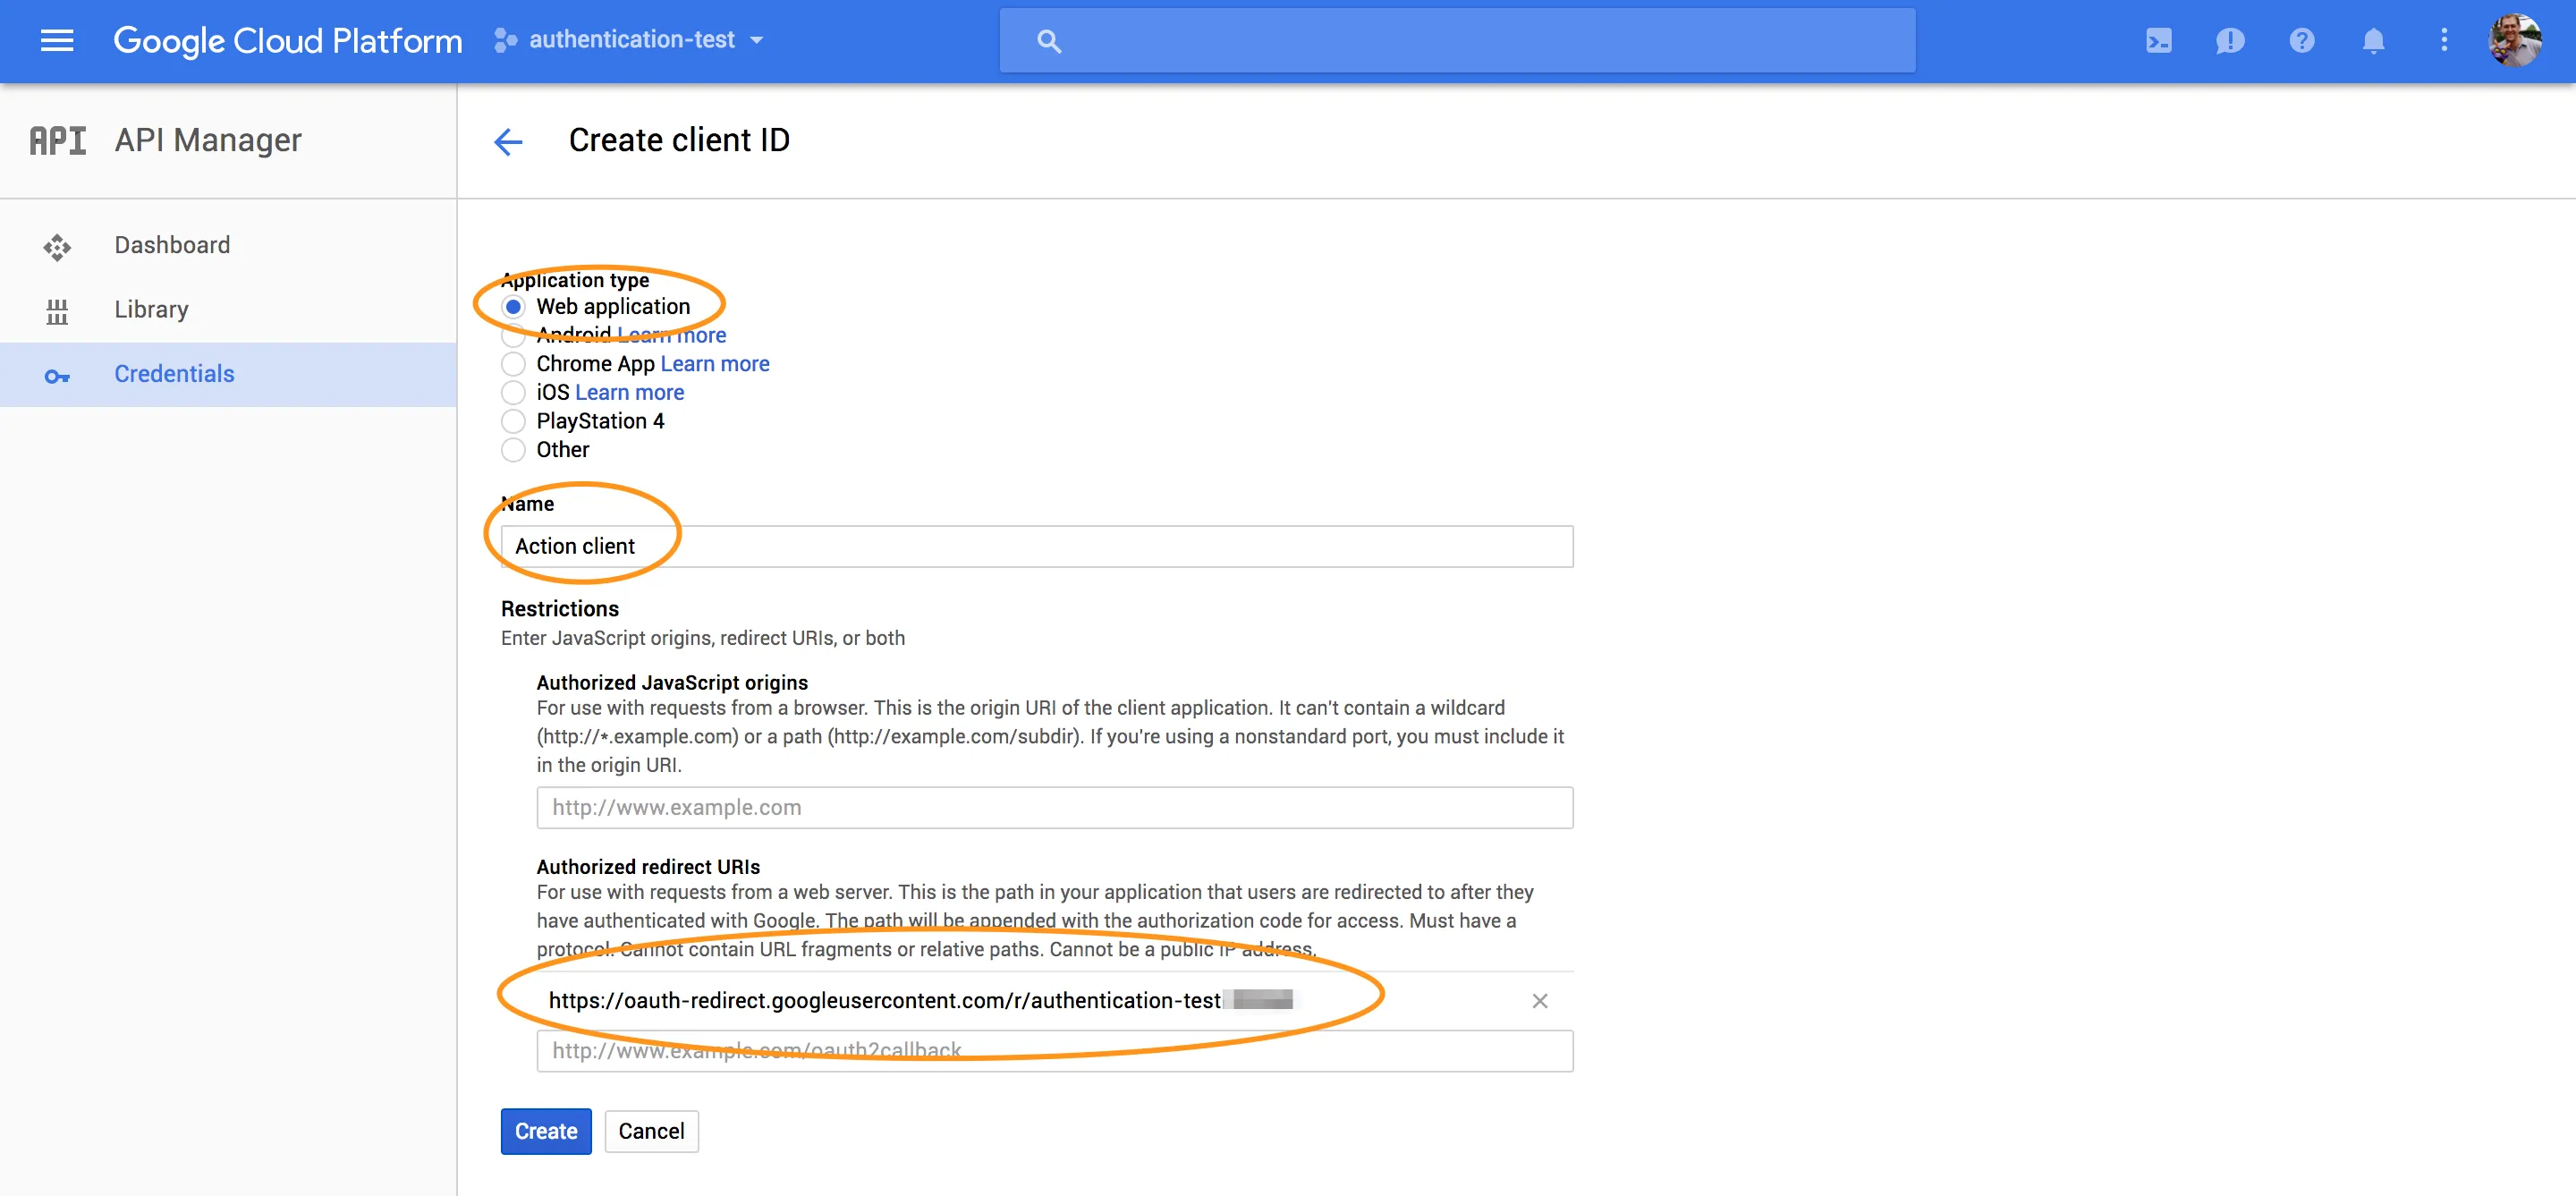Open the help question mark icon
This screenshot has height=1196, width=2576.
coord(2301,41)
